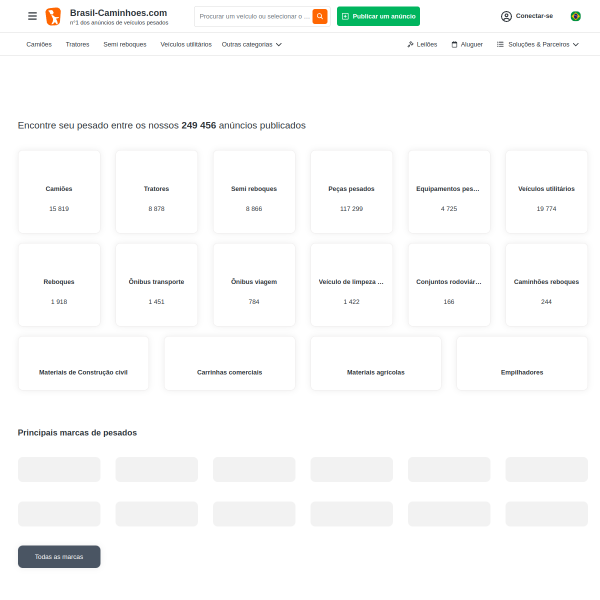Open the Peças pesados category card

tap(351, 192)
